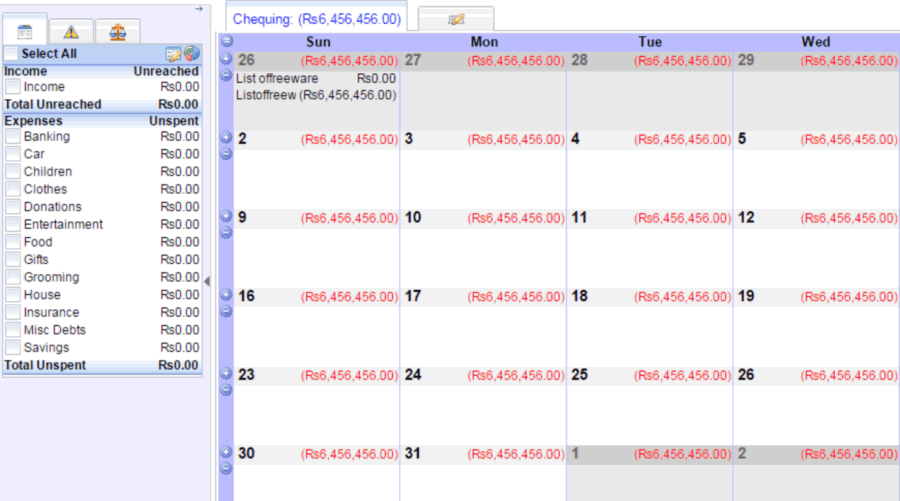Click the minus icon for week of 30
900x501 pixels.
(226, 468)
